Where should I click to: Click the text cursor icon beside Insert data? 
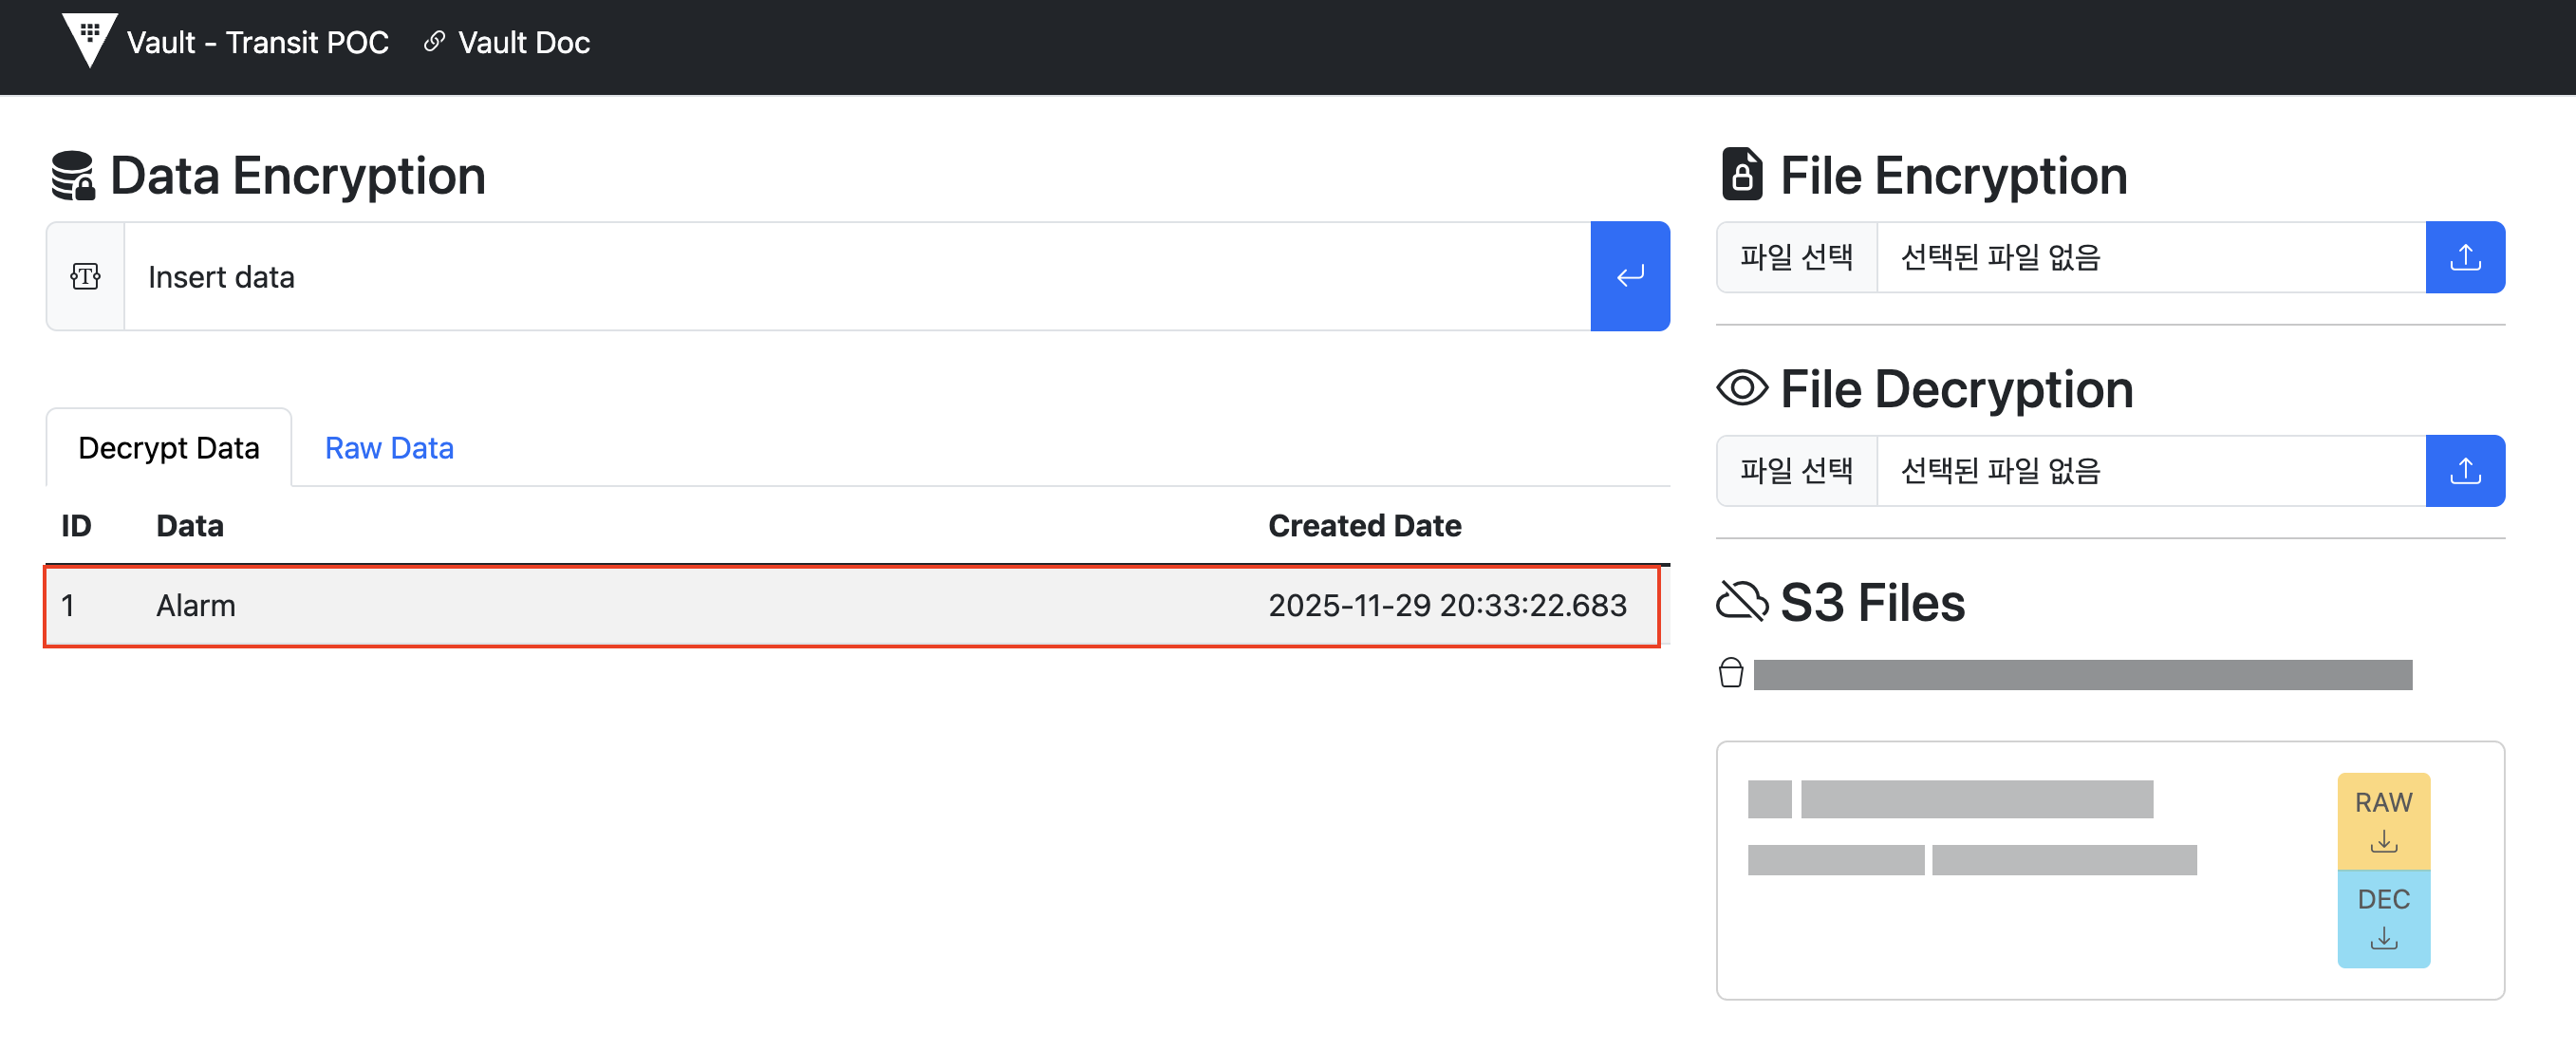coord(86,277)
